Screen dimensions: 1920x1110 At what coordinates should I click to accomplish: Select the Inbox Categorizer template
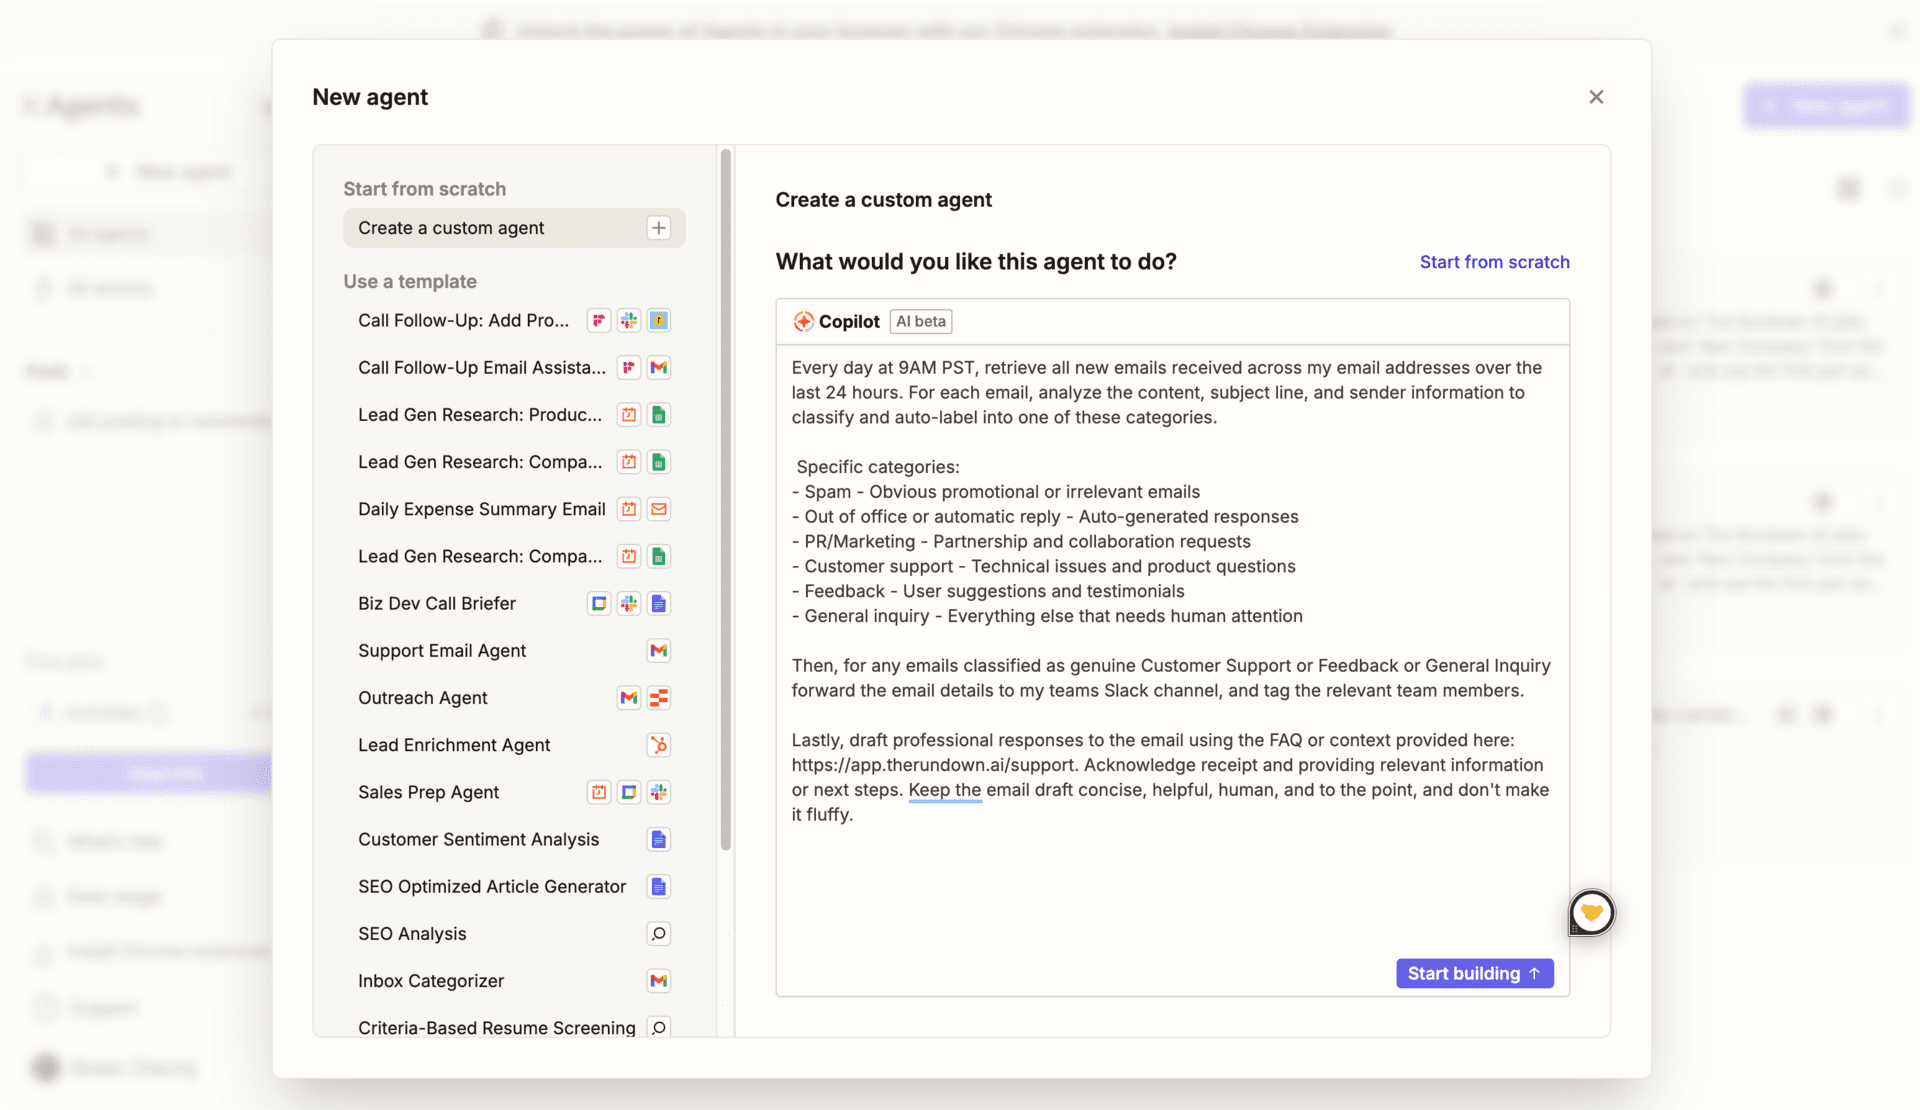pyautogui.click(x=431, y=981)
